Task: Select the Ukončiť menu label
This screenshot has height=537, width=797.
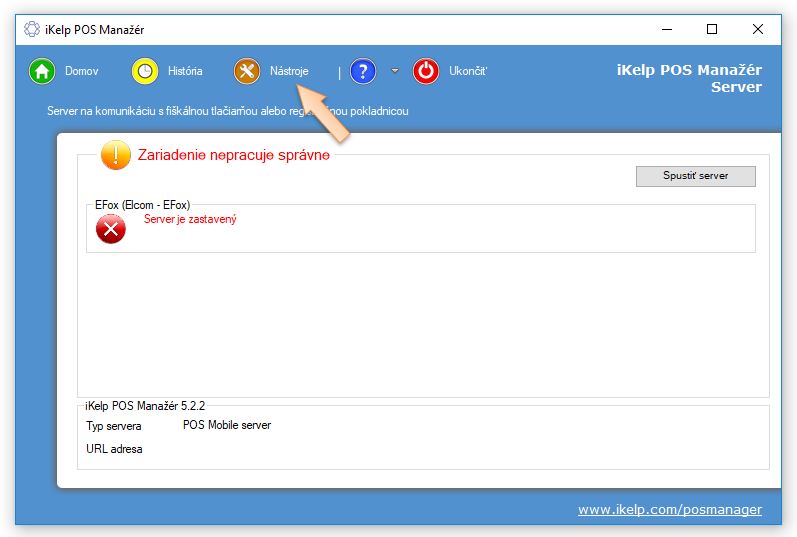Action: pos(468,71)
